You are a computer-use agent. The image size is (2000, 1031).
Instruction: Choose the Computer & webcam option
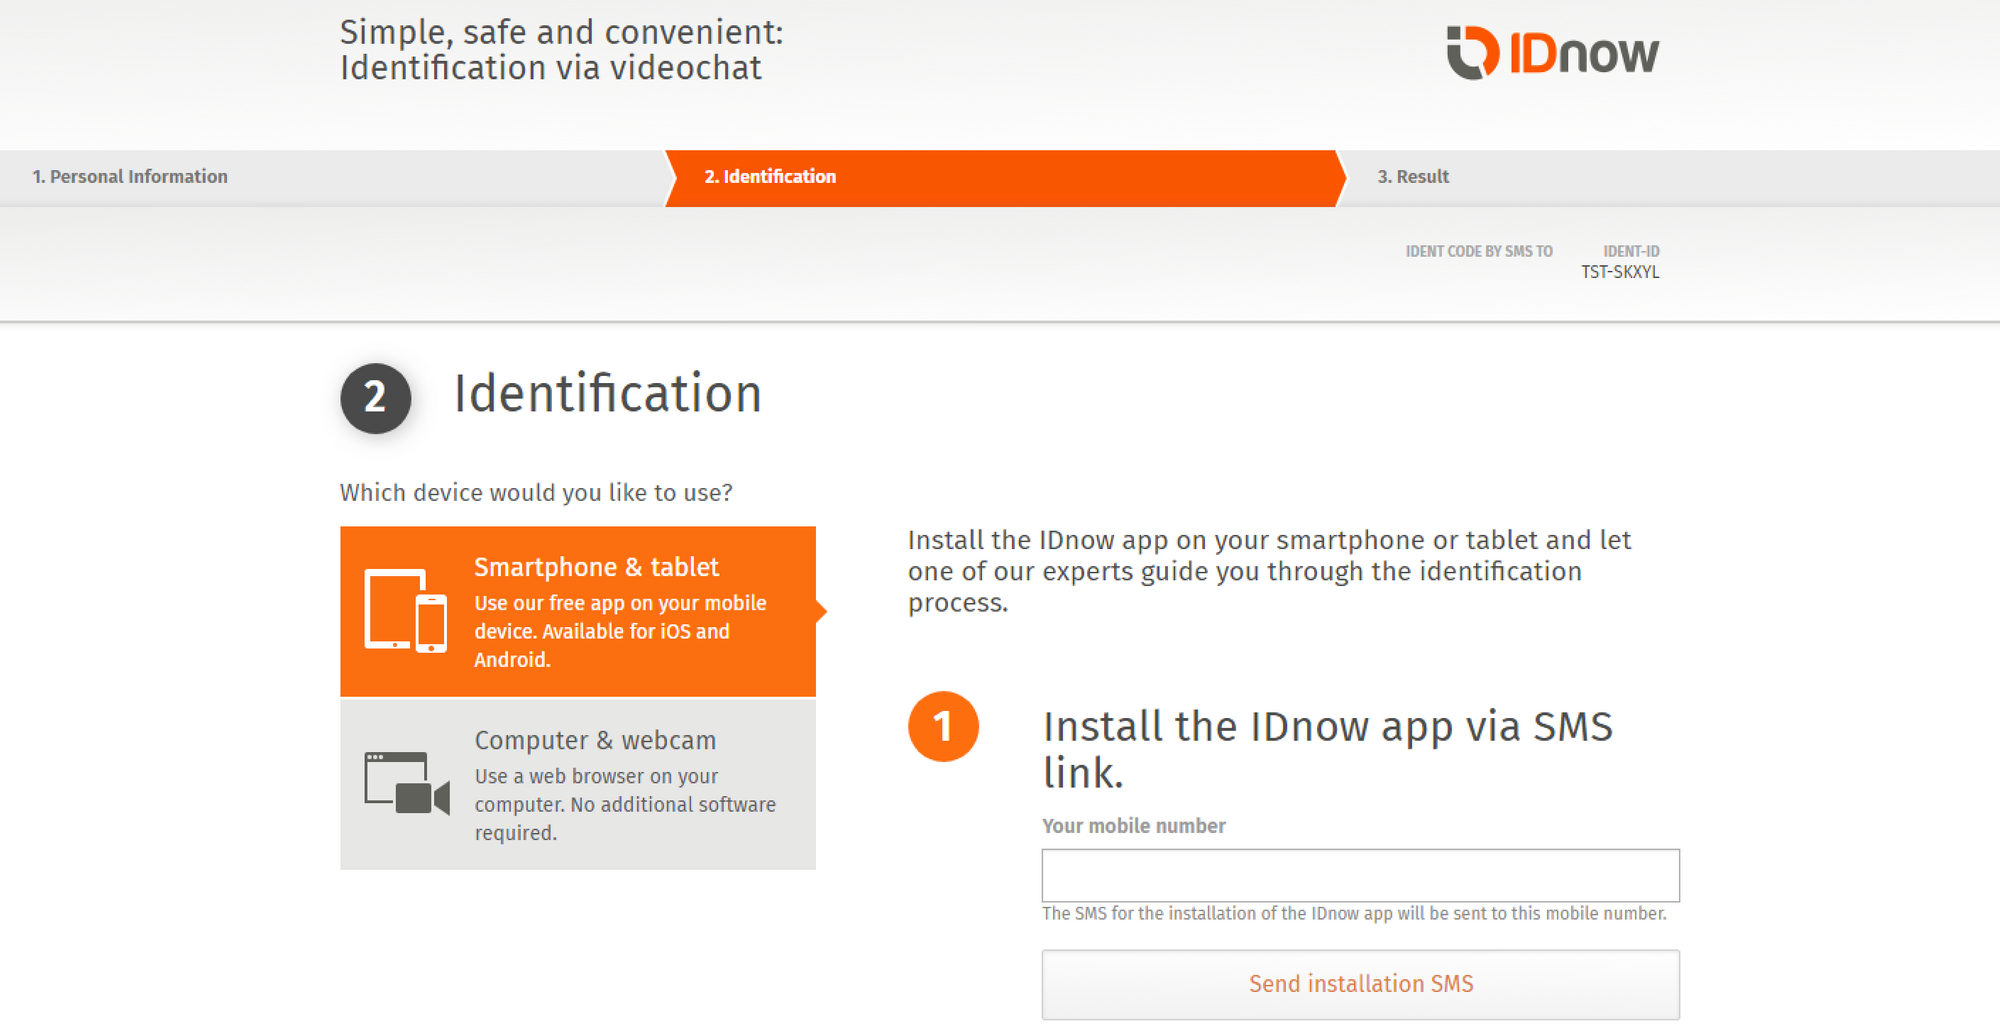coord(578,784)
